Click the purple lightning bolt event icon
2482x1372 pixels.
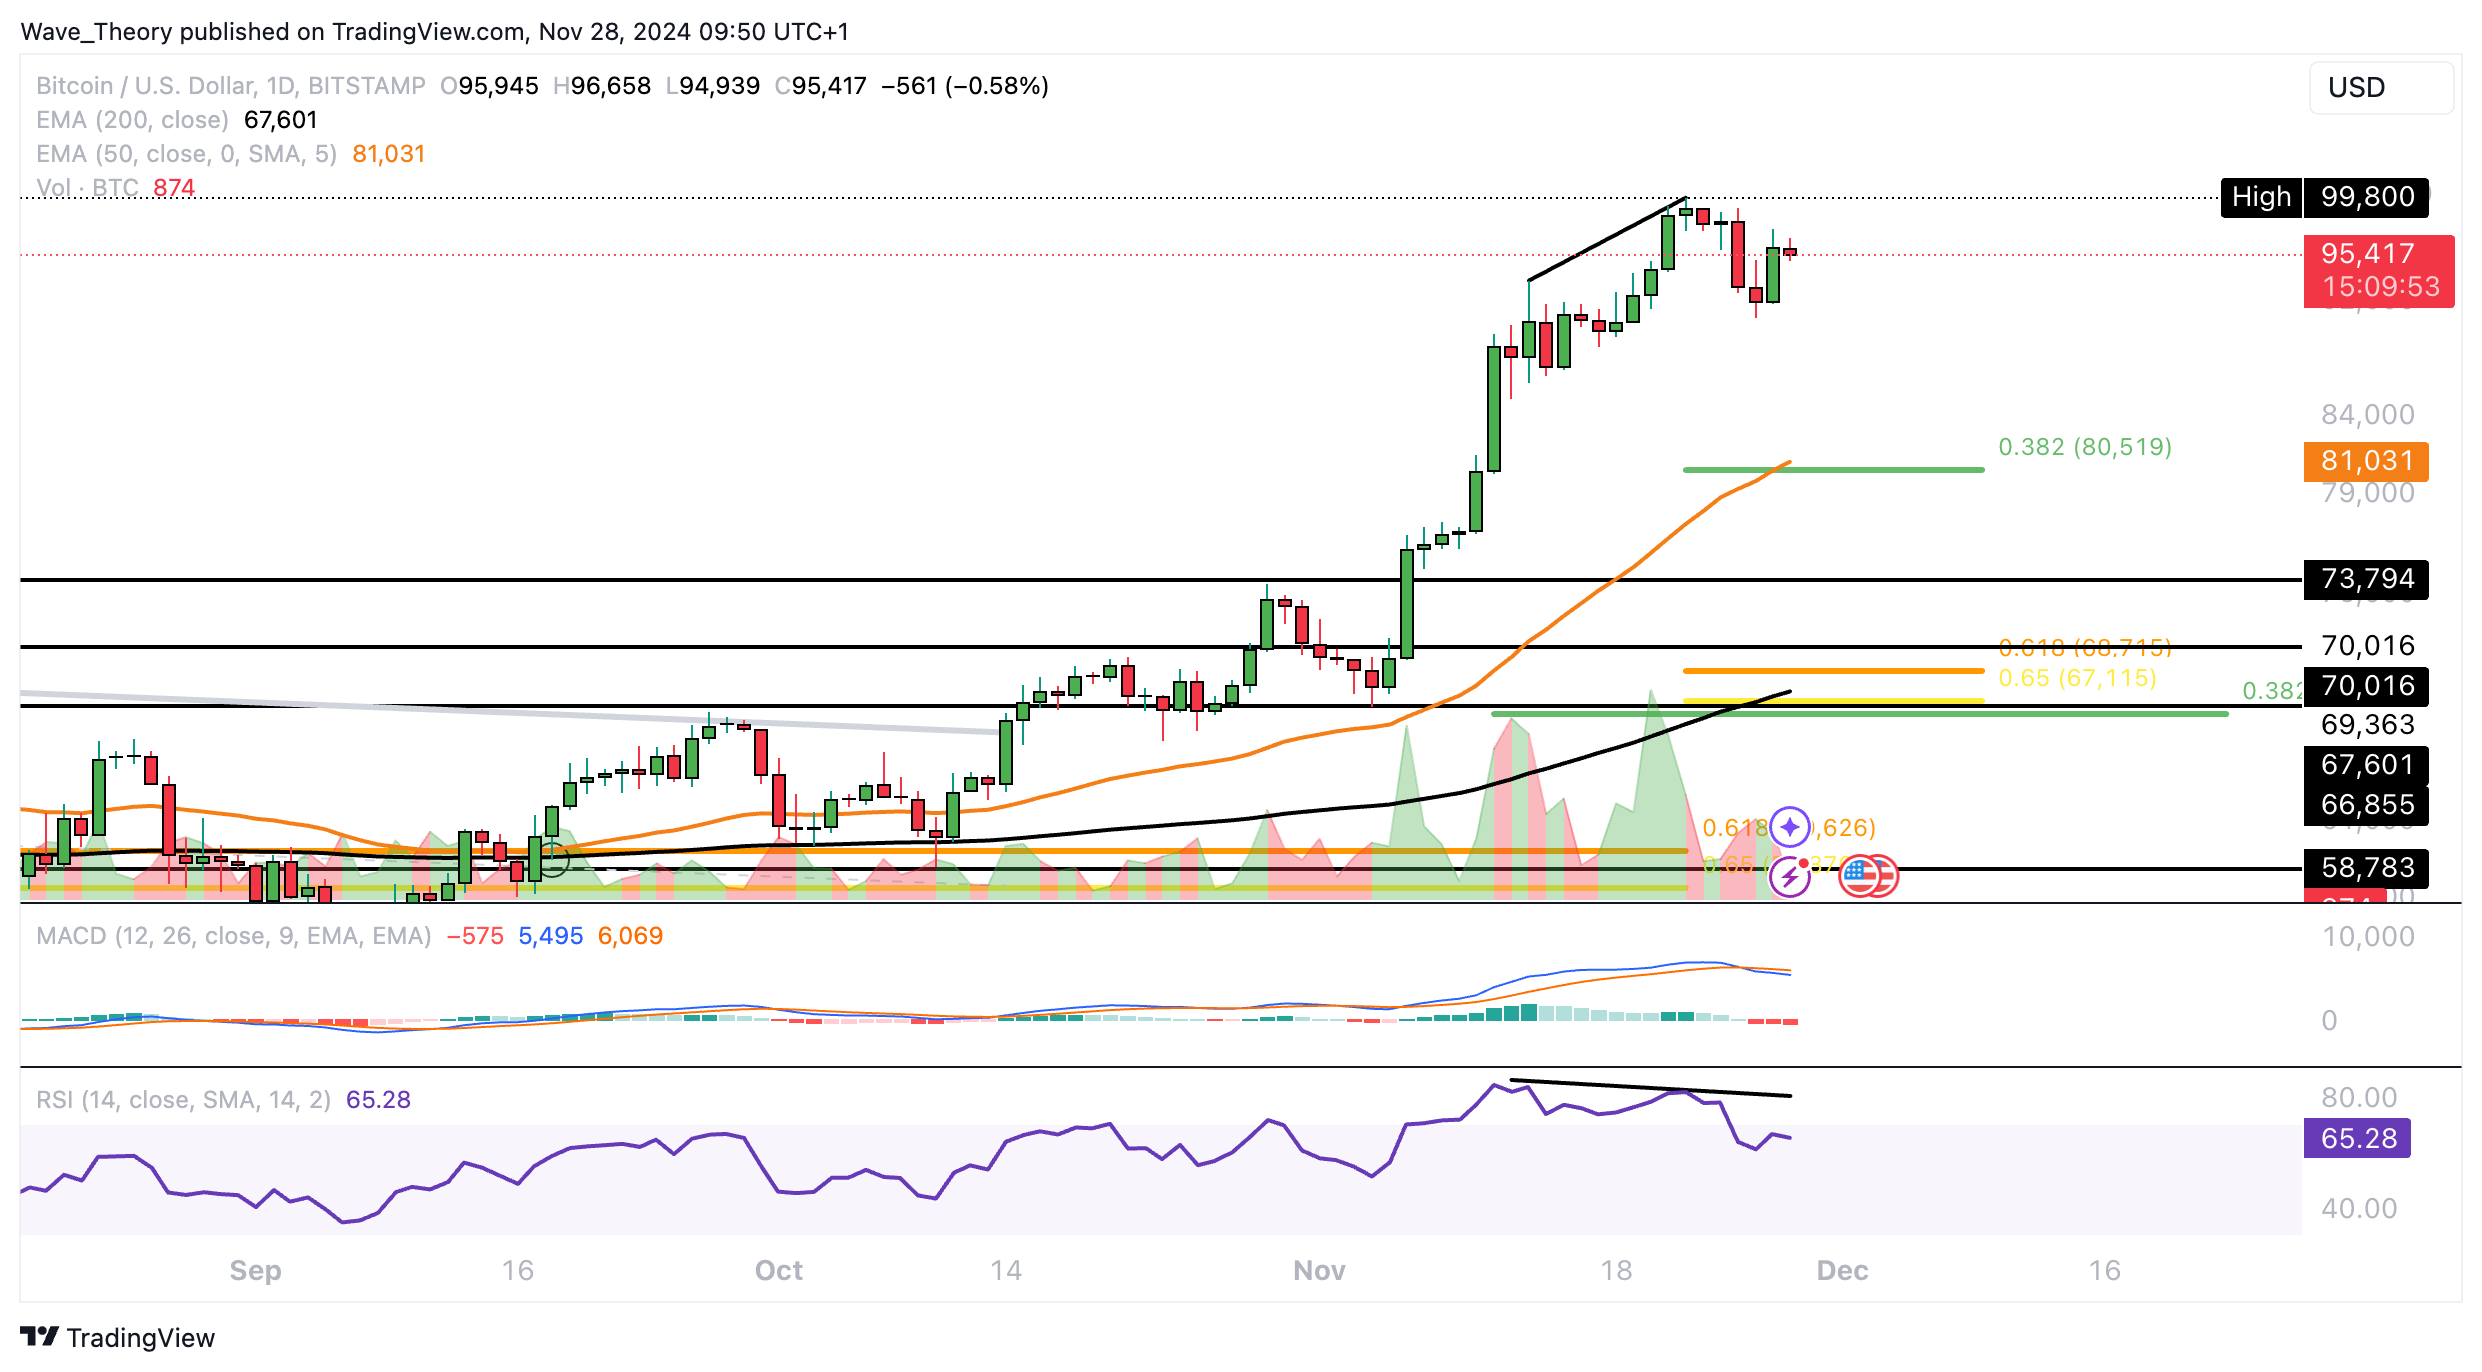tap(1789, 877)
